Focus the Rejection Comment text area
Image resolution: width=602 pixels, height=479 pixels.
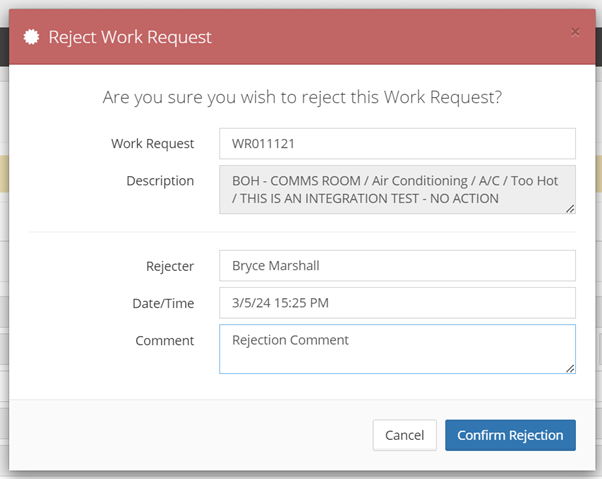point(397,348)
